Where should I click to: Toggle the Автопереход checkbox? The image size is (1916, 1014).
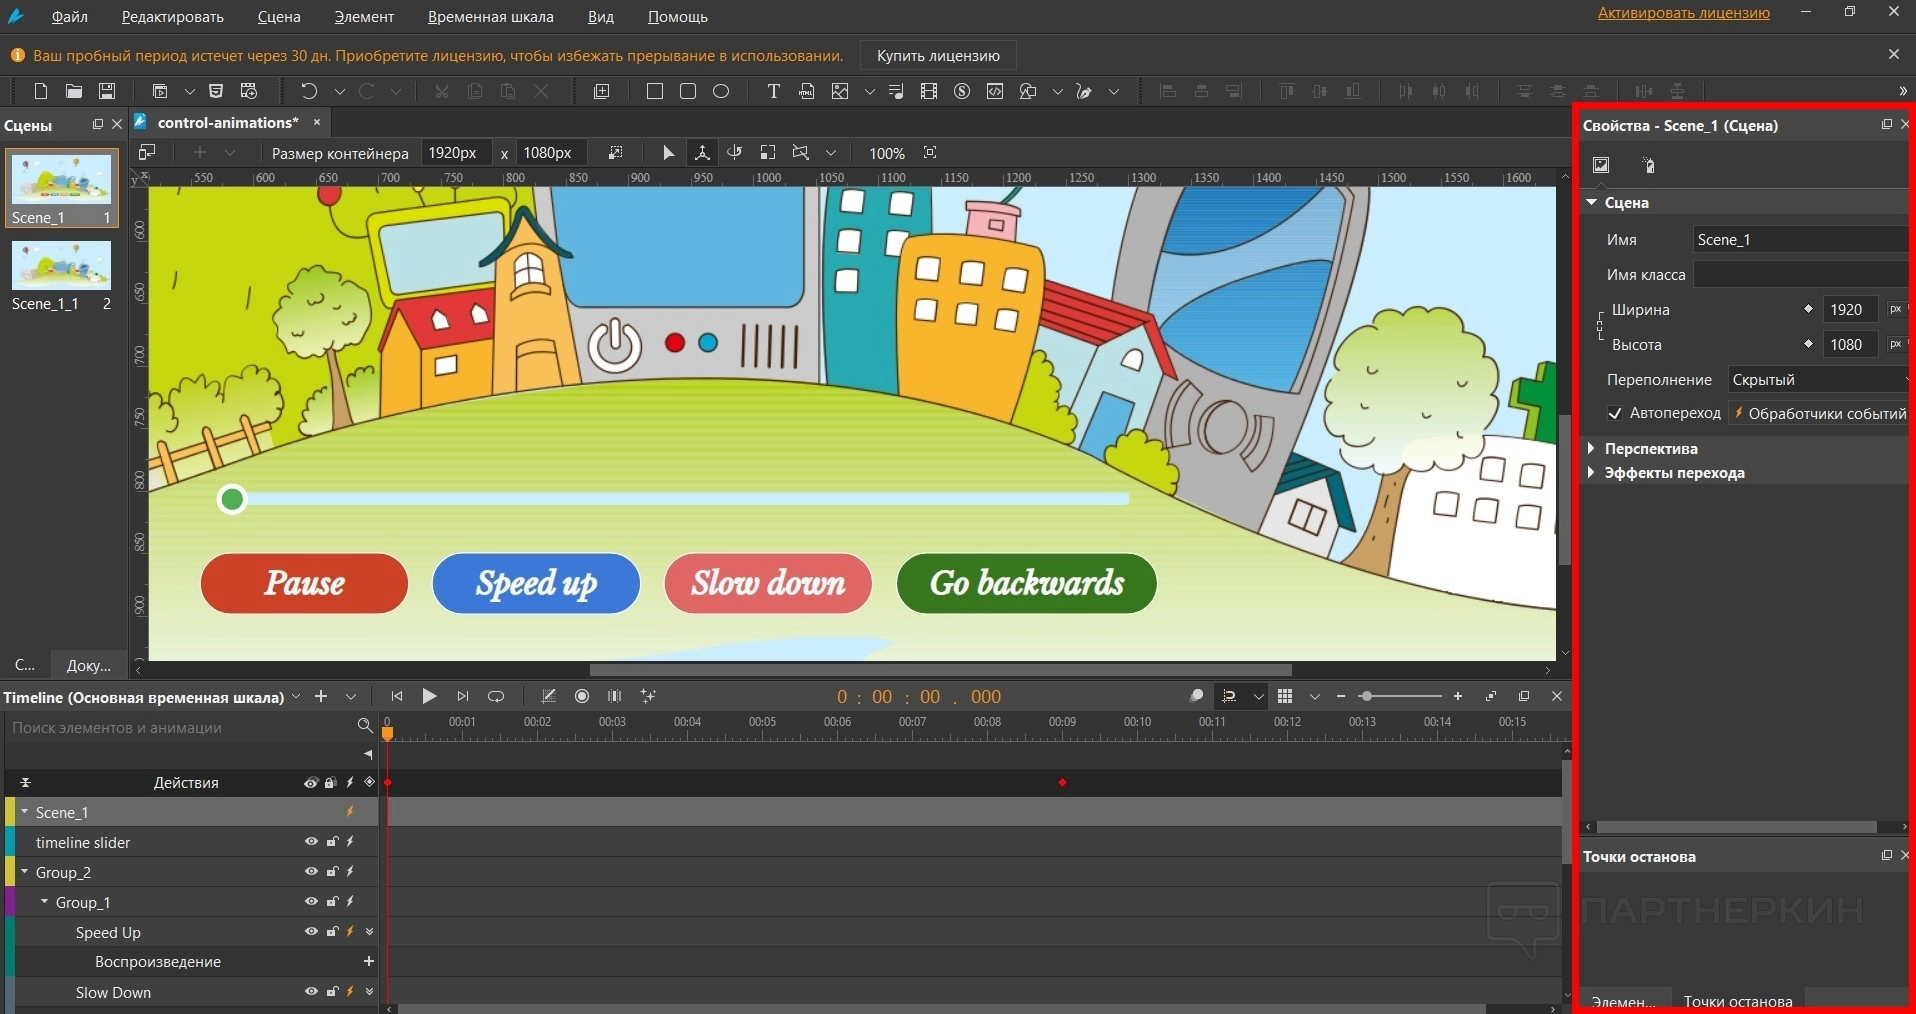[x=1614, y=413]
